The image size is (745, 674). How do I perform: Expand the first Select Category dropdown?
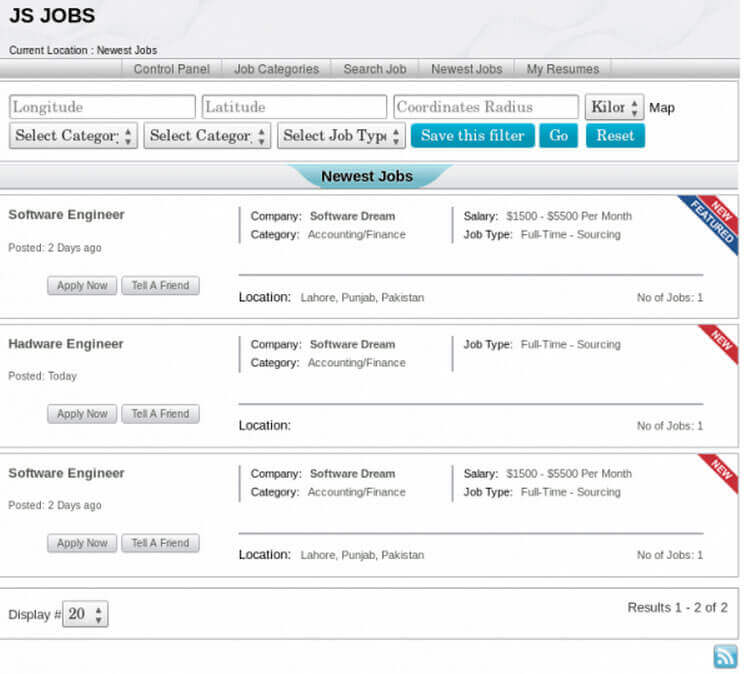coord(73,136)
